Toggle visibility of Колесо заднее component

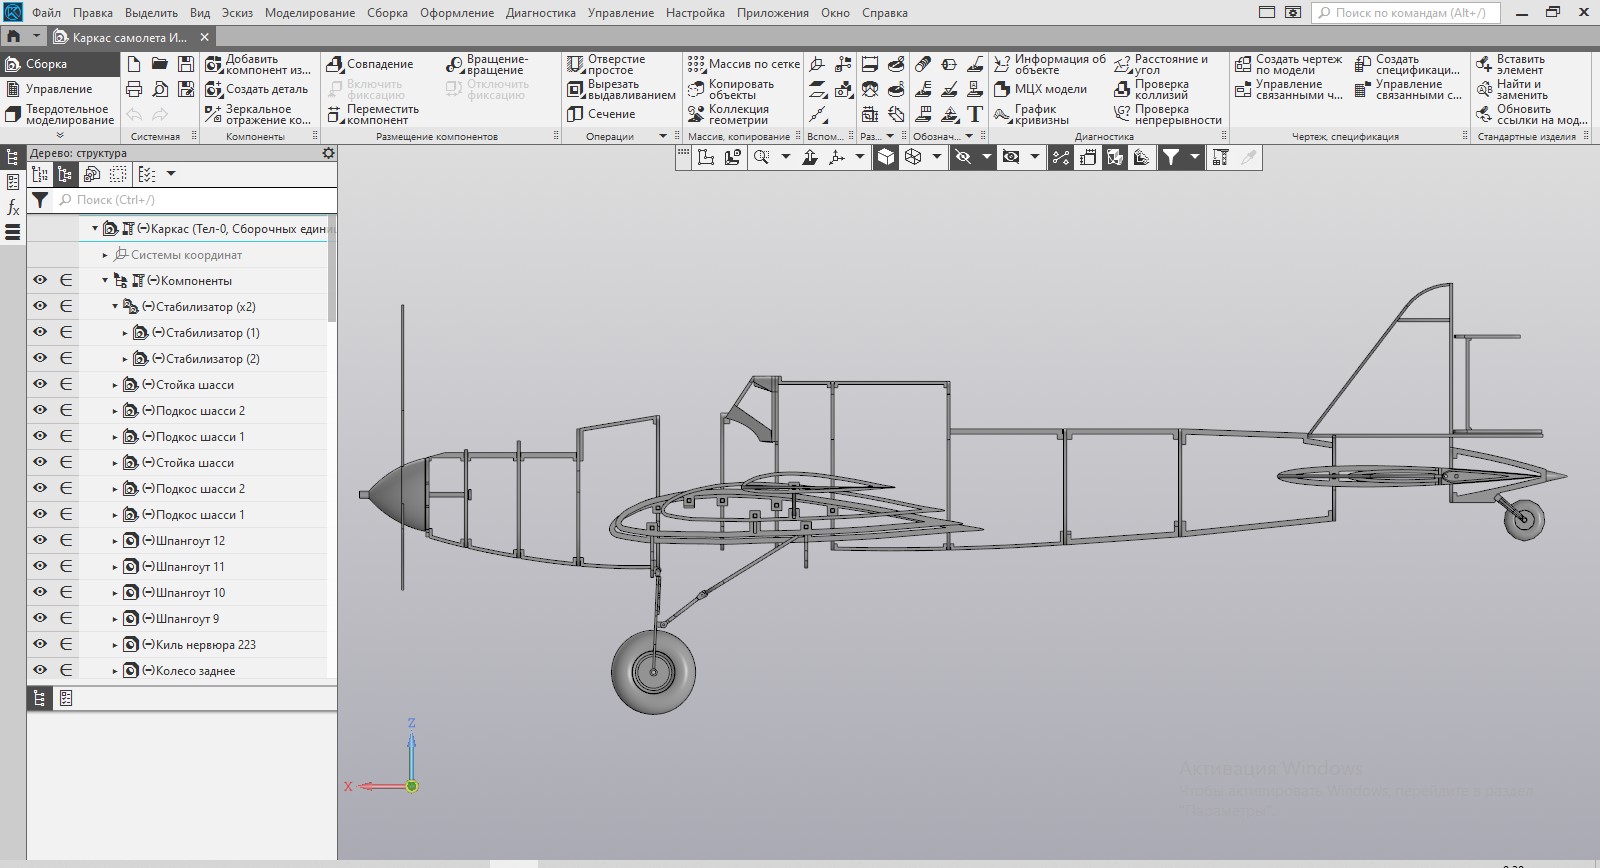coord(40,670)
